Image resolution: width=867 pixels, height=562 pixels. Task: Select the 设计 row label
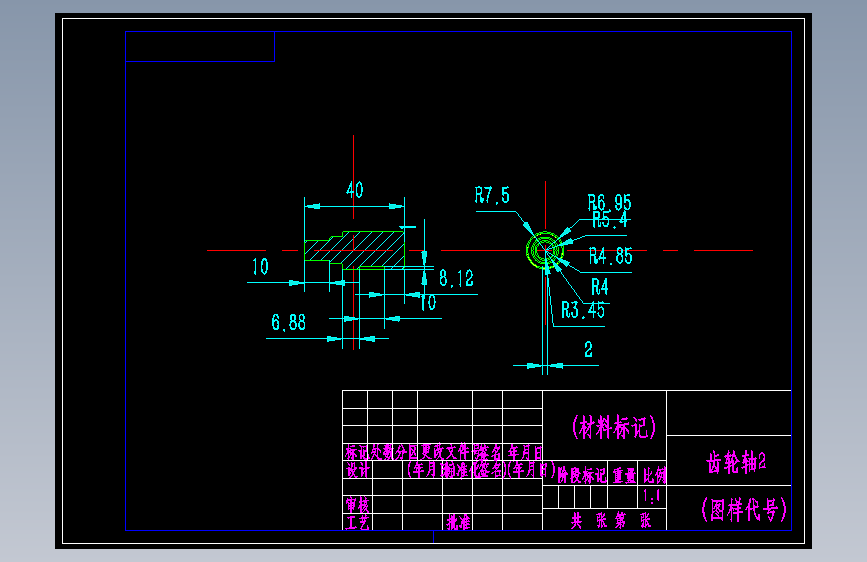pyautogui.click(x=358, y=470)
